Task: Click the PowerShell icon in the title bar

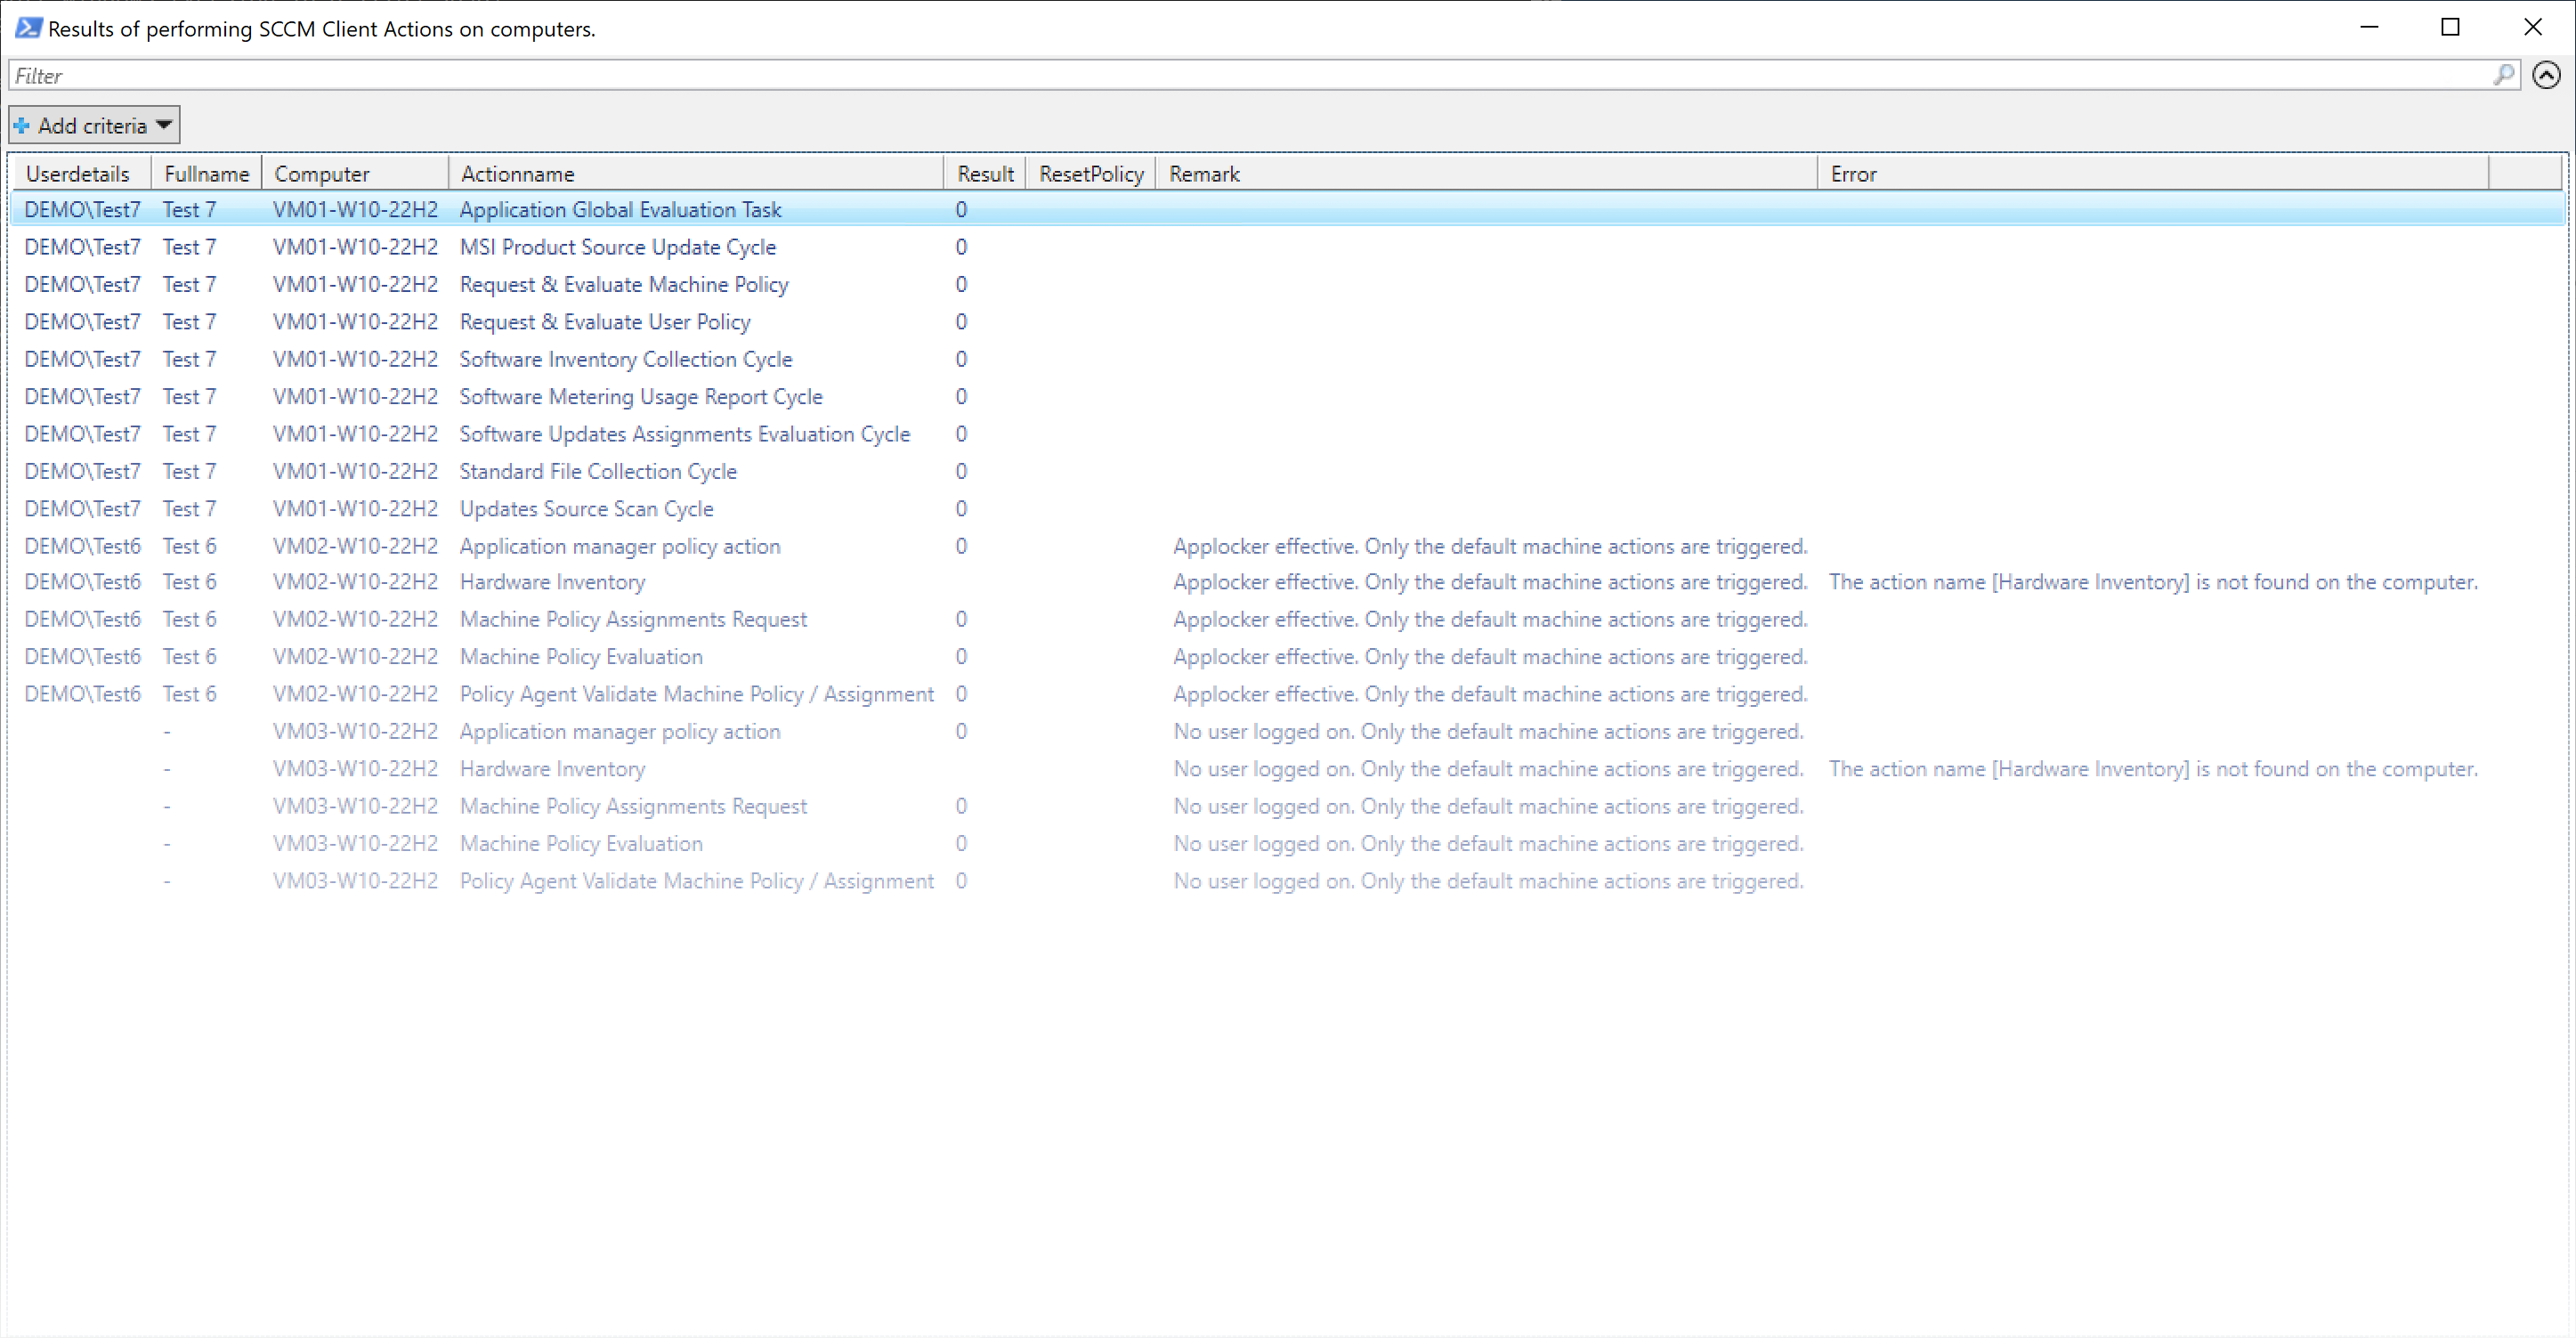Action: point(28,28)
